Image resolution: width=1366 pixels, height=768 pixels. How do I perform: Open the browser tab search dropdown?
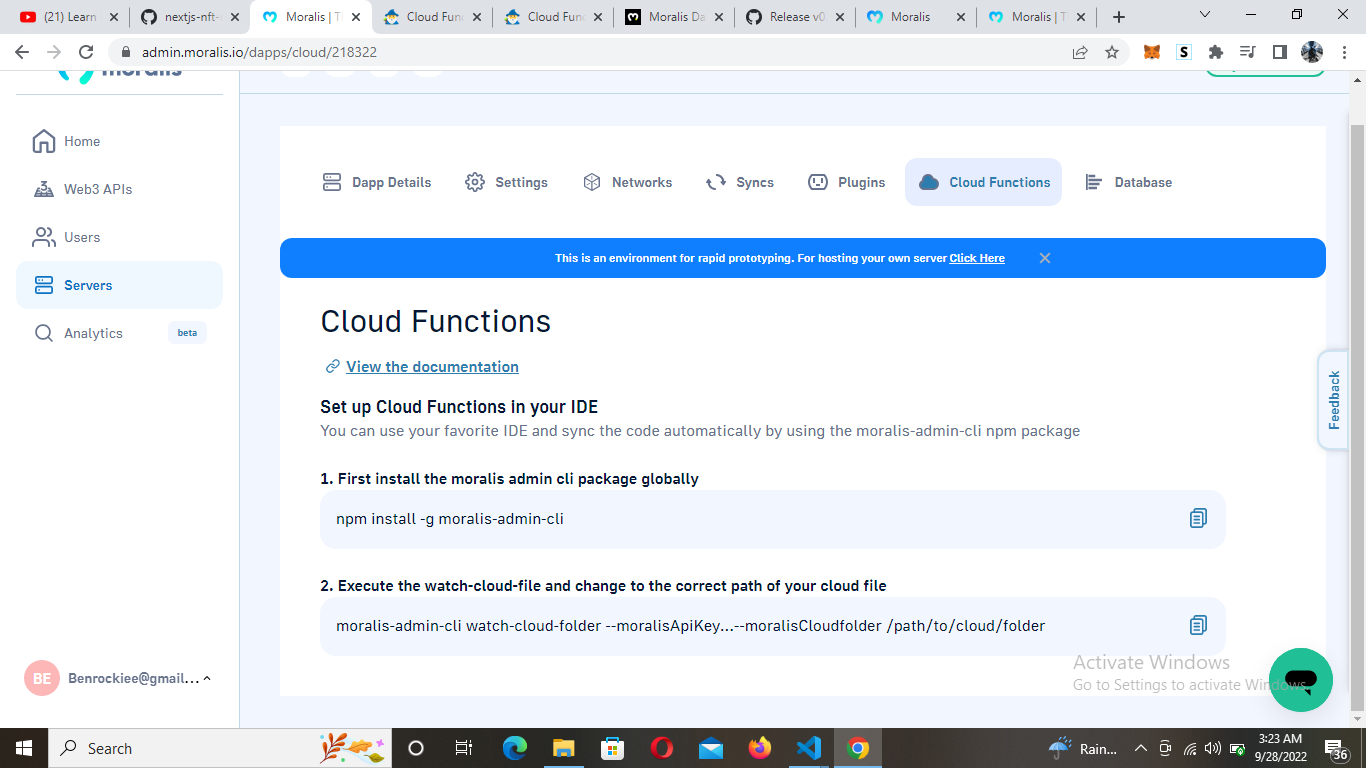click(1204, 15)
